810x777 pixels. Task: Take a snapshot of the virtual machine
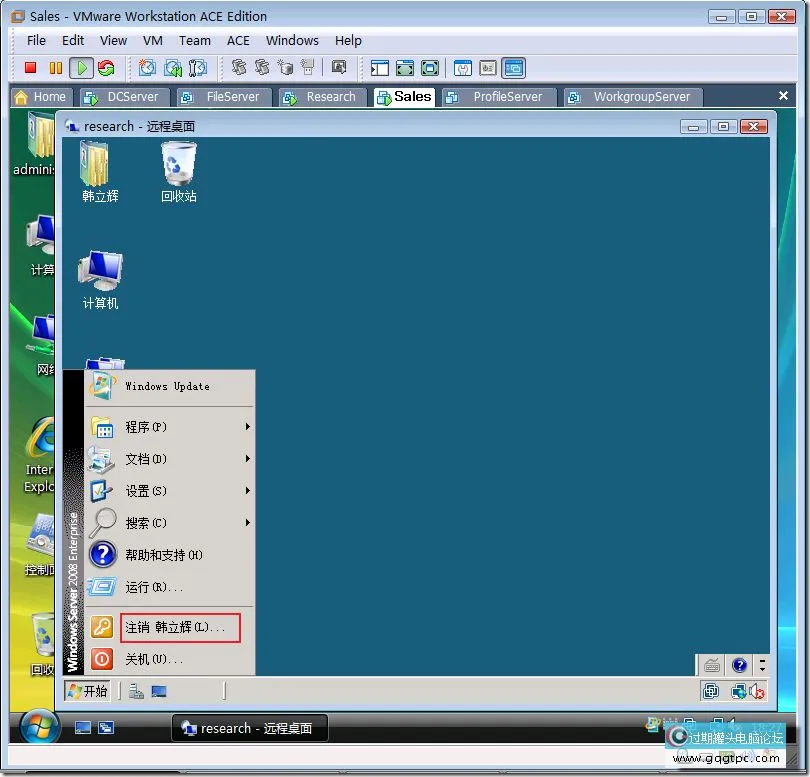[x=147, y=68]
